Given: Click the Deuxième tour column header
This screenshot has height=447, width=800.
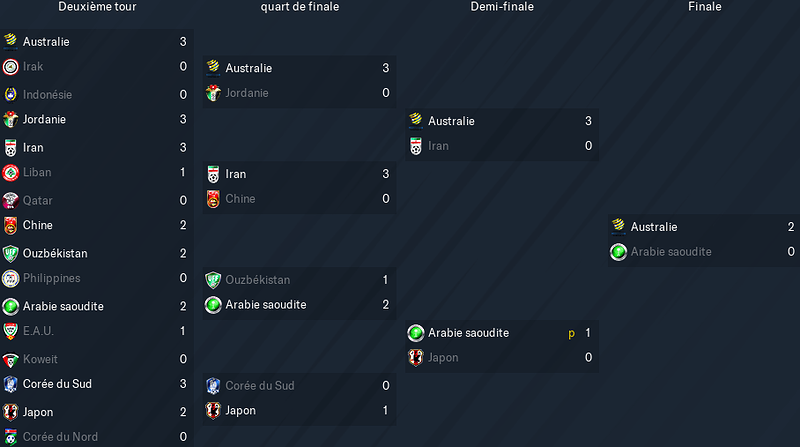Looking at the screenshot, I should coord(97,7).
